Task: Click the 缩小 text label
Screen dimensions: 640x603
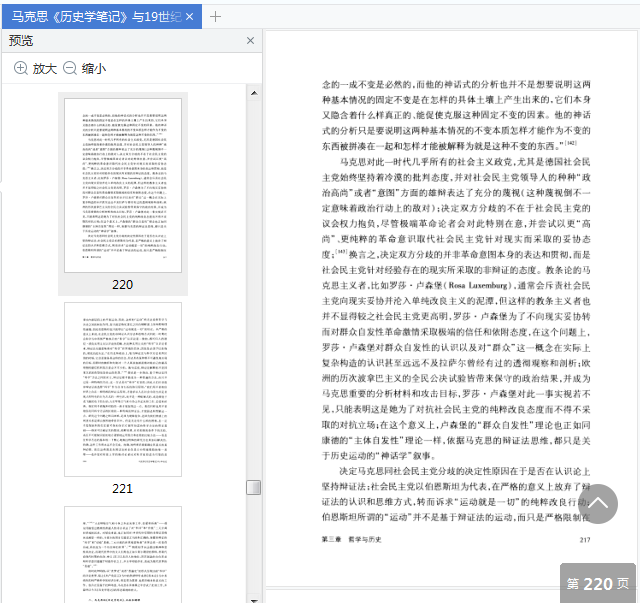Action: tap(94, 68)
